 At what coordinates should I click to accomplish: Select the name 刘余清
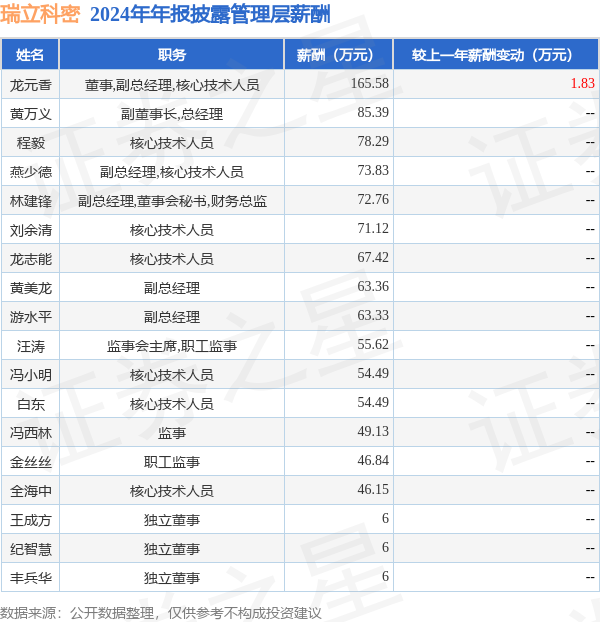coord(31,230)
